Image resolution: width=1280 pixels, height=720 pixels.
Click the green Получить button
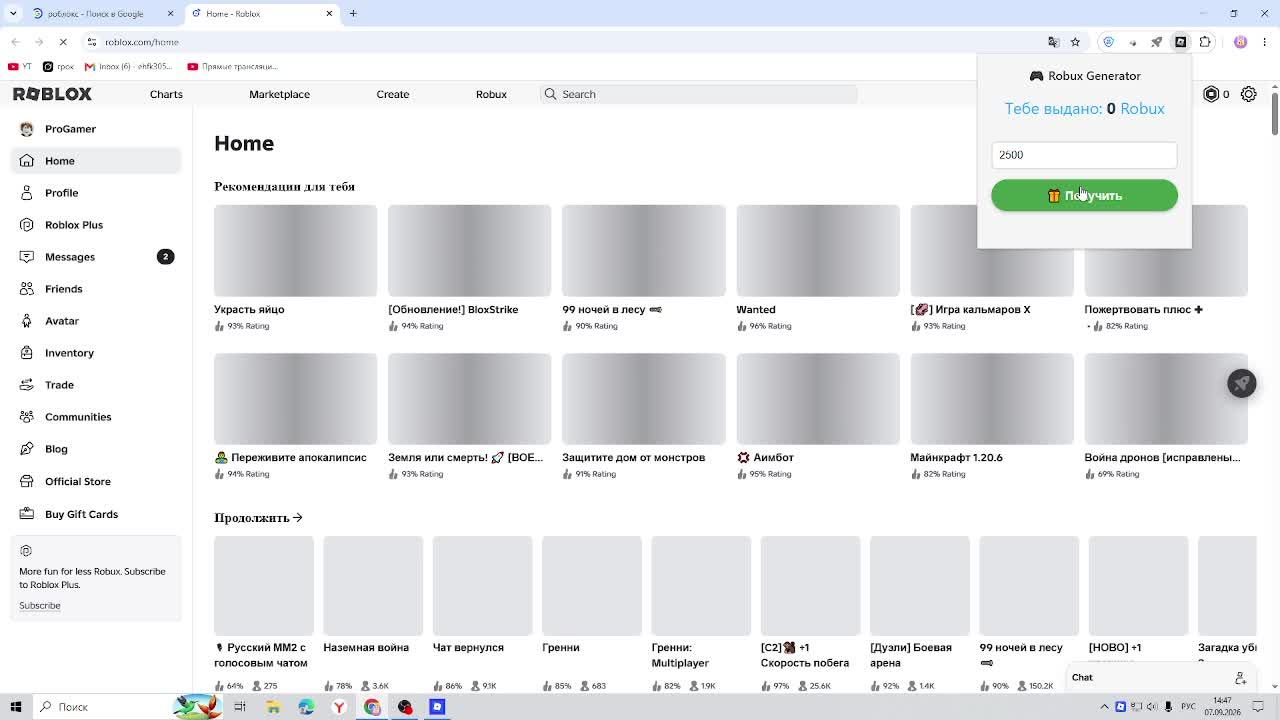[1084, 195]
